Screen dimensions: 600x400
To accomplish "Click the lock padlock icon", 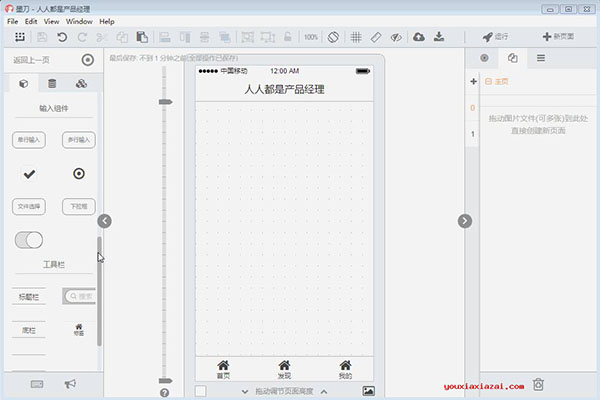I will click(x=287, y=37).
